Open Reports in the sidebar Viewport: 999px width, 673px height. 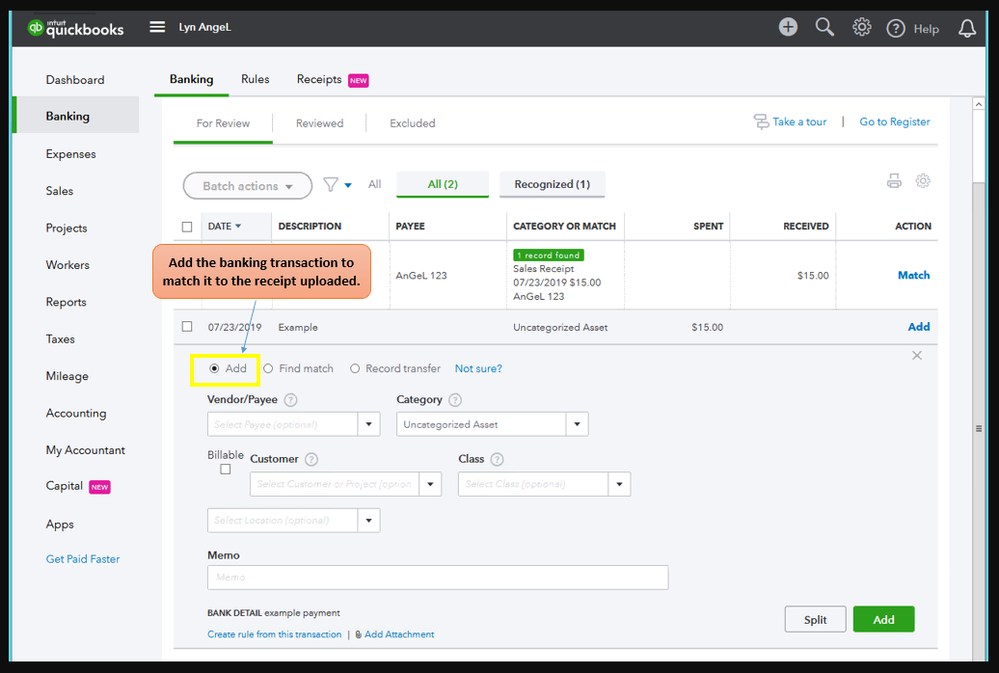[x=66, y=302]
